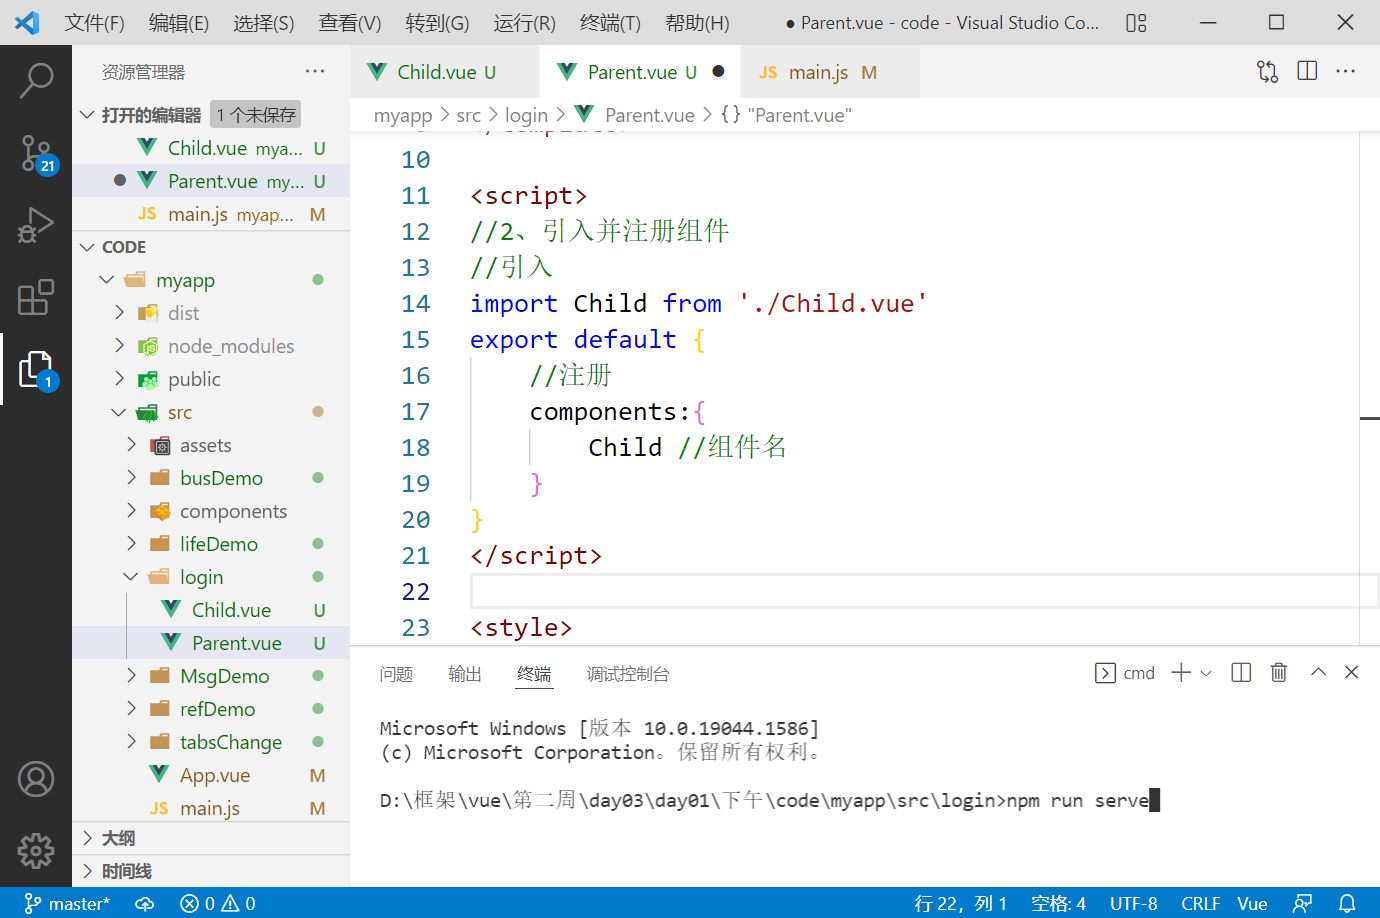The height and width of the screenshot is (918, 1380).
Task: Show errors and warnings count
Action: [x=218, y=904]
